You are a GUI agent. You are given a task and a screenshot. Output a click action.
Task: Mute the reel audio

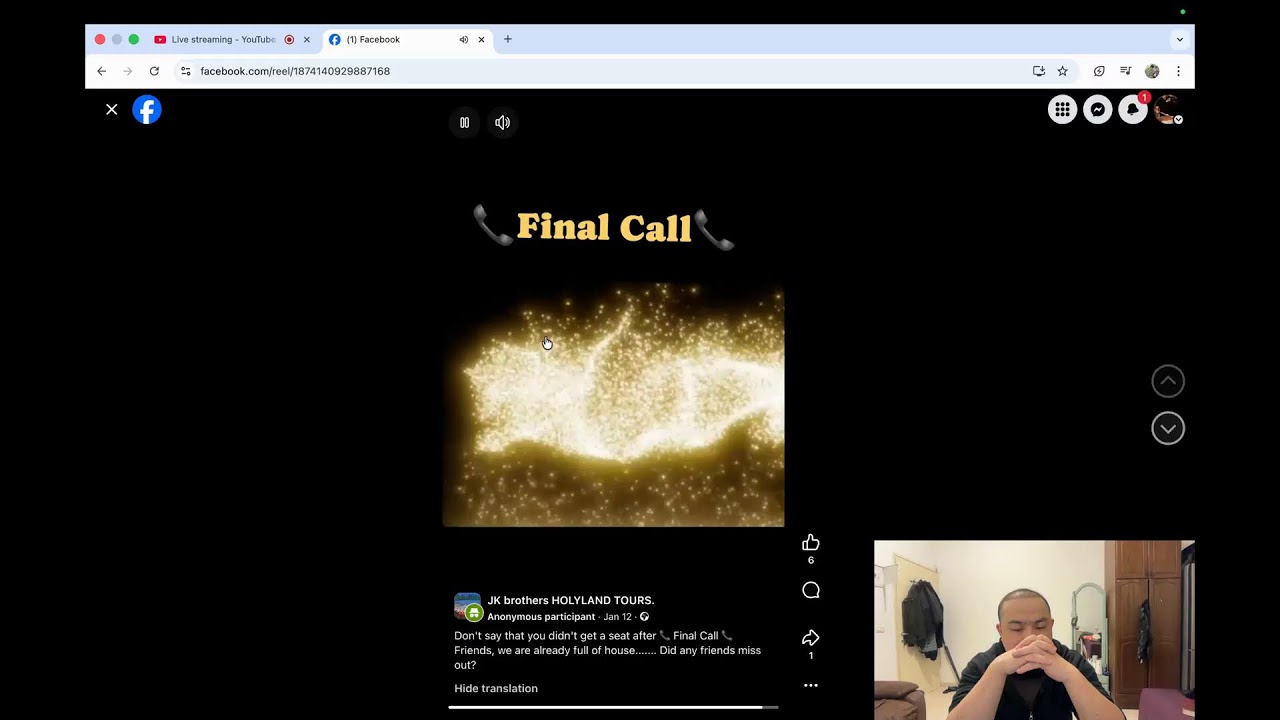coord(502,122)
